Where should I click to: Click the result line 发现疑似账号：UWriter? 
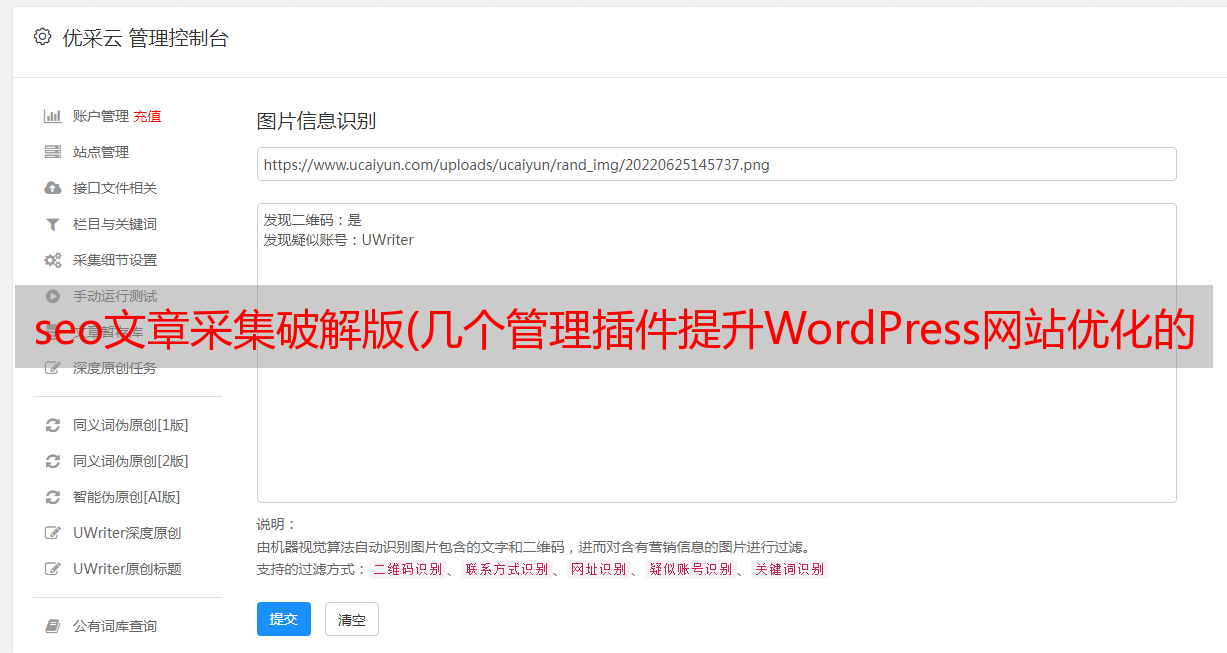point(339,240)
